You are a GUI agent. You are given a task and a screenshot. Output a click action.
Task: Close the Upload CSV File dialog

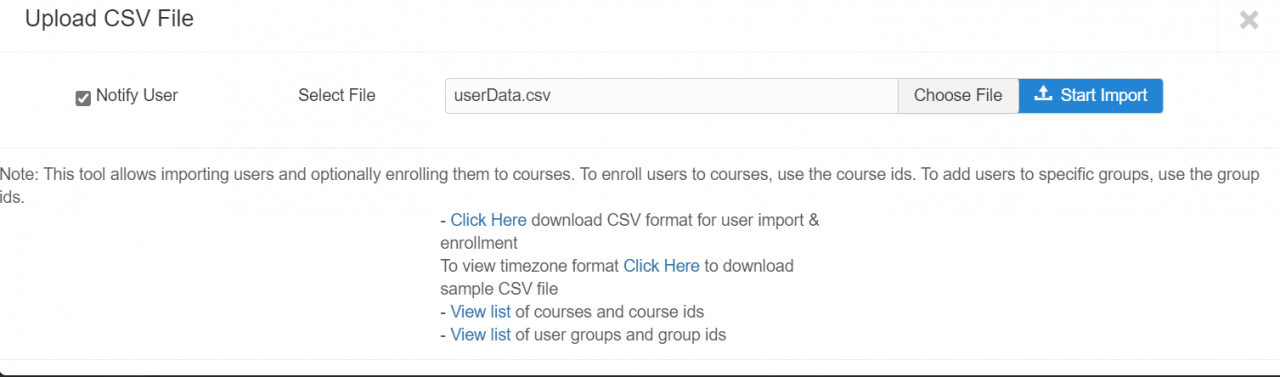(x=1248, y=20)
